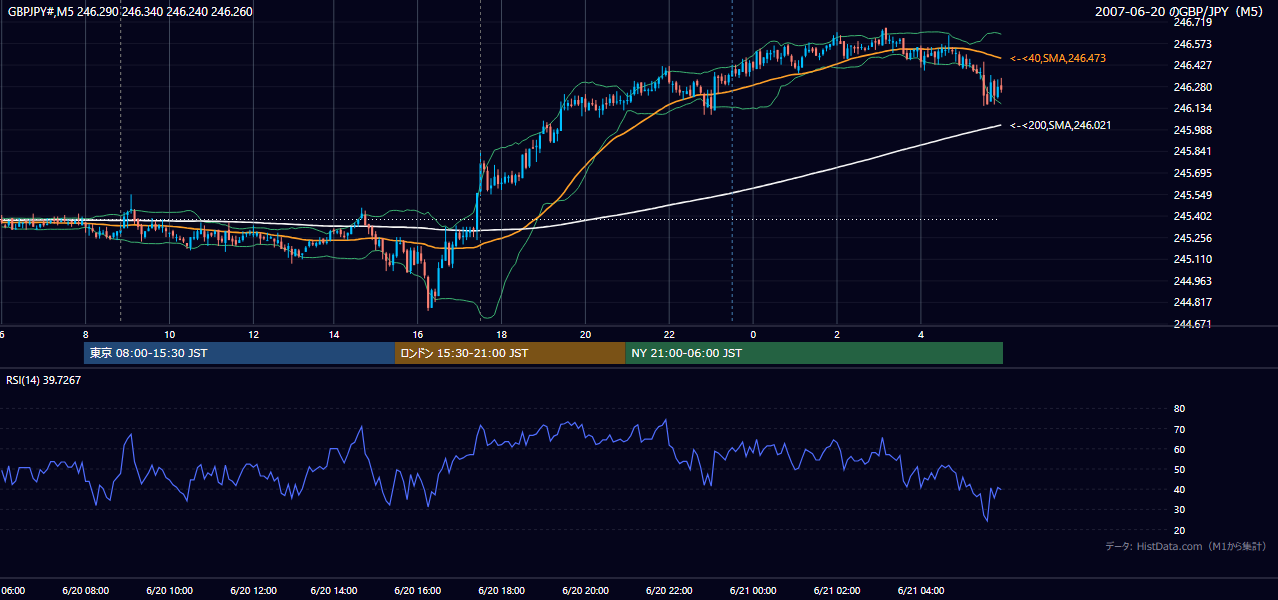Click RSI scale level 40
This screenshot has width=1278, height=600.
1179,489
